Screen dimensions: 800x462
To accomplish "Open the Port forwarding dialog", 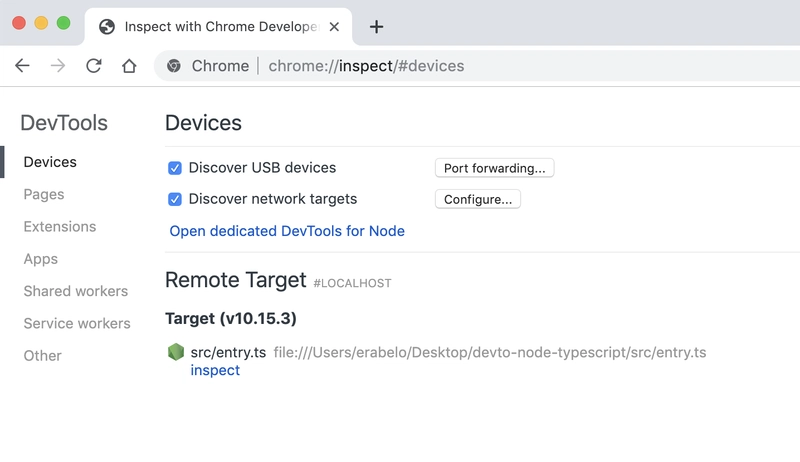I will [x=494, y=168].
